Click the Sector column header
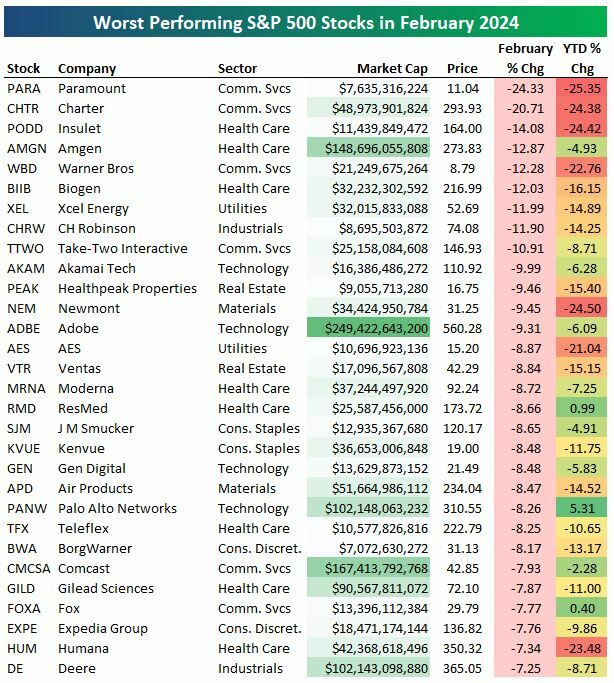The width and height of the screenshot is (614, 683). pos(238,68)
